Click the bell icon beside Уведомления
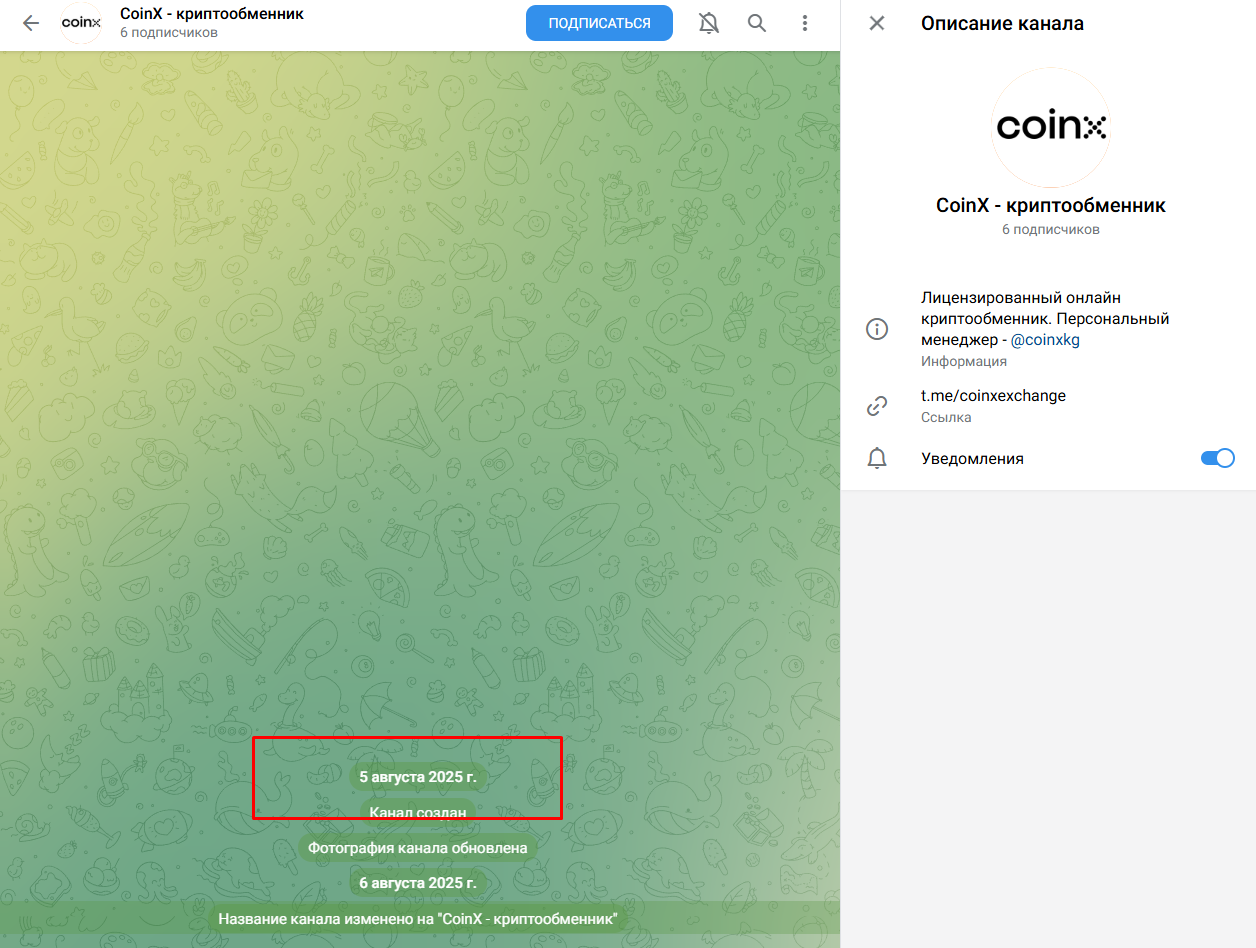The width and height of the screenshot is (1256, 948). [x=877, y=458]
